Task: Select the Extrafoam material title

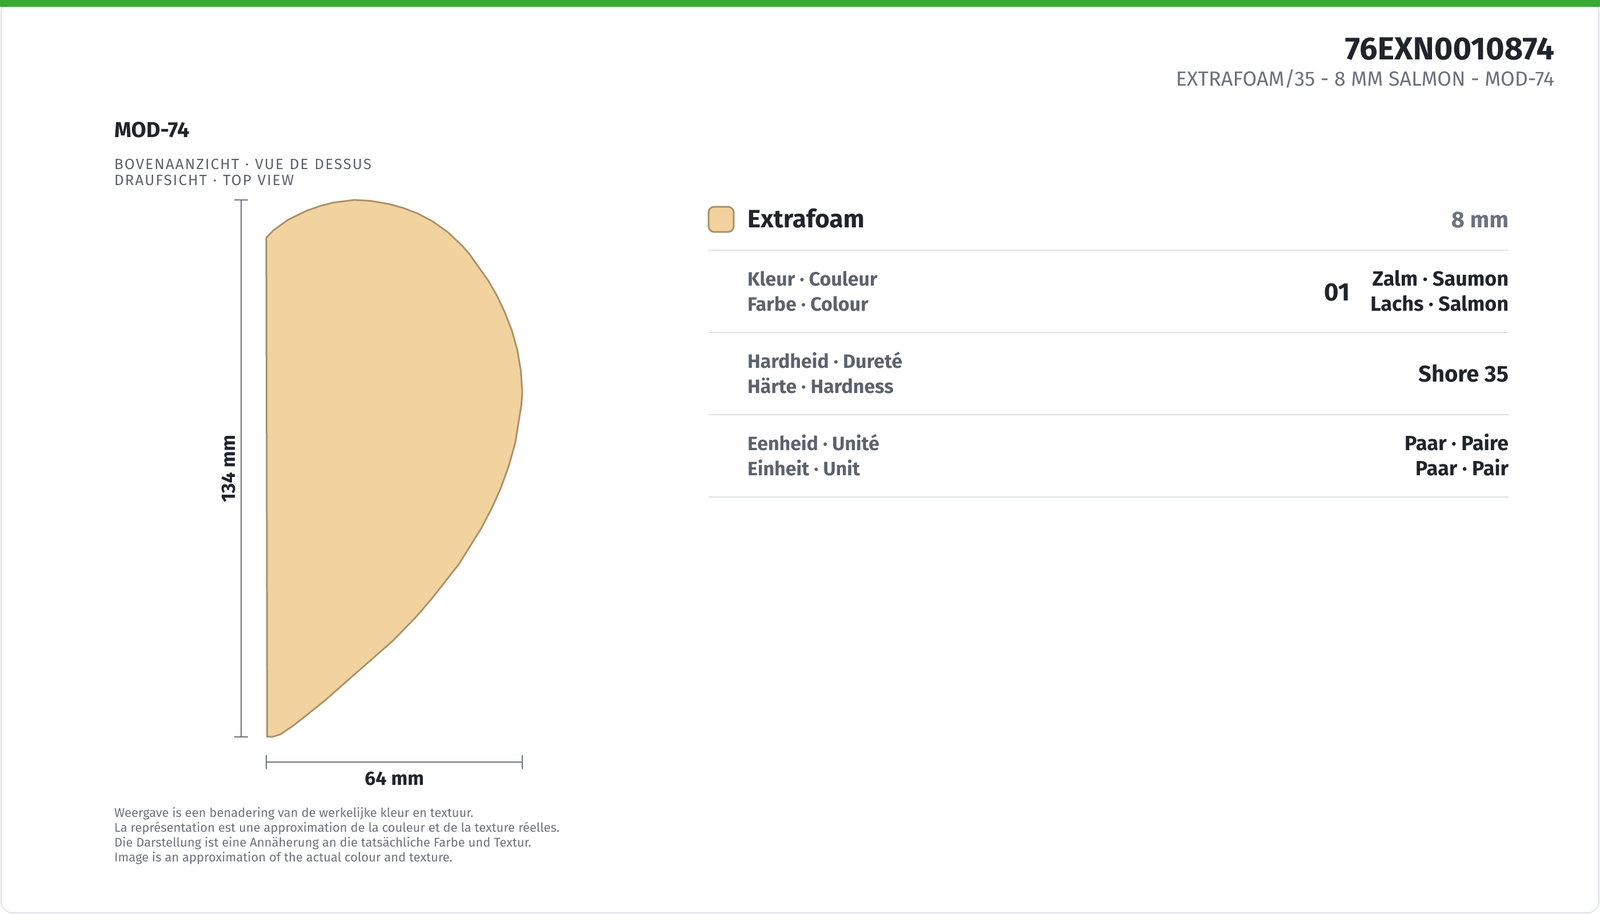Action: (x=805, y=219)
